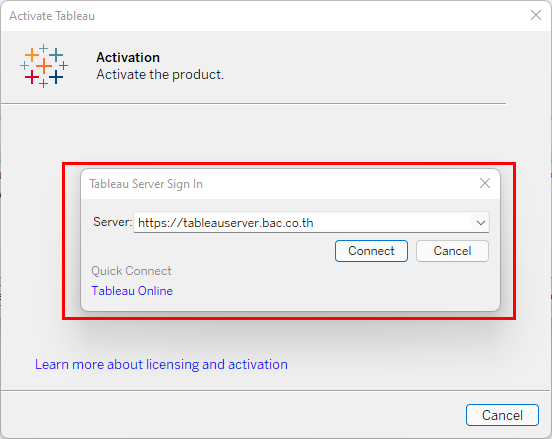
Task: Select the bold Activation heading
Action: click(128, 57)
